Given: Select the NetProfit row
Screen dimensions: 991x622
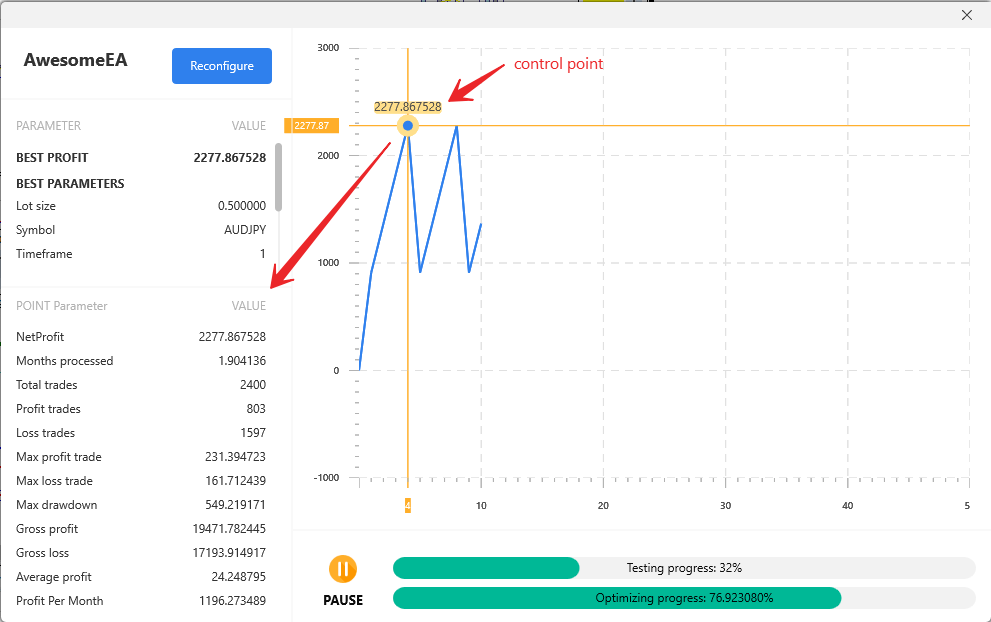Looking at the screenshot, I should (141, 337).
